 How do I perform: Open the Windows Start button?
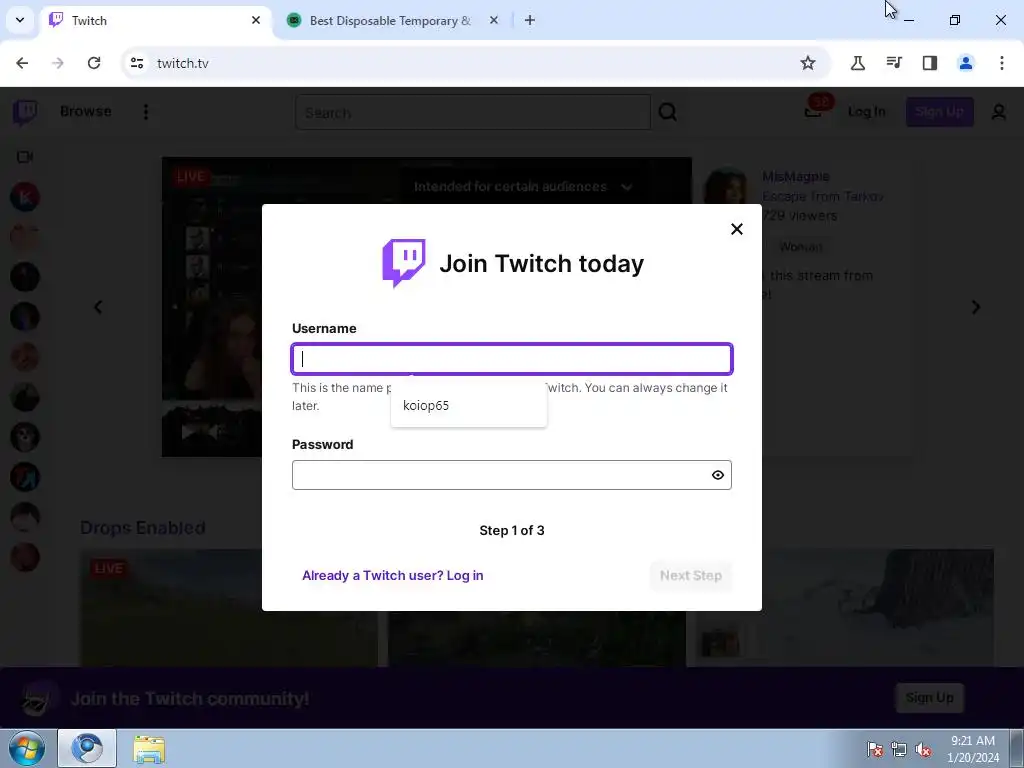tap(26, 748)
